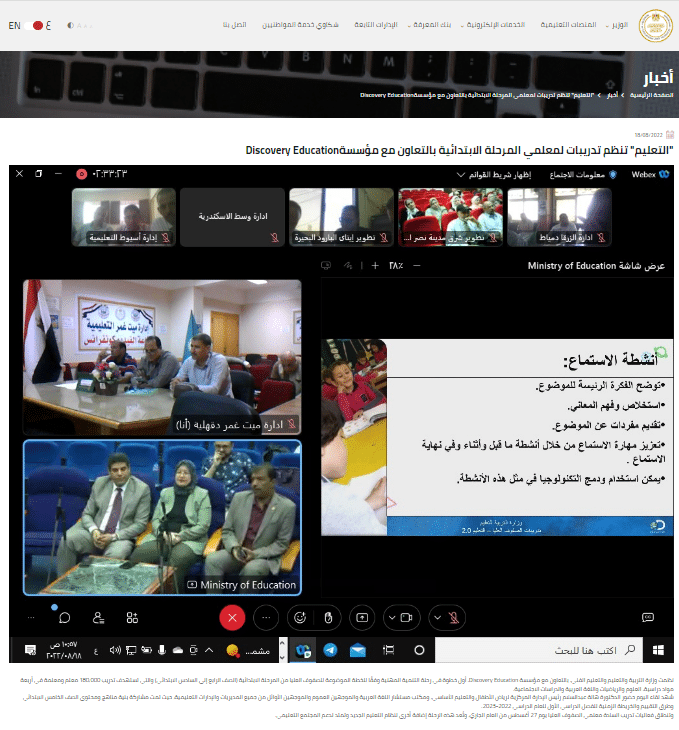The width and height of the screenshot is (679, 730).
Task: Open the Windows Start menu
Action: coord(658,650)
